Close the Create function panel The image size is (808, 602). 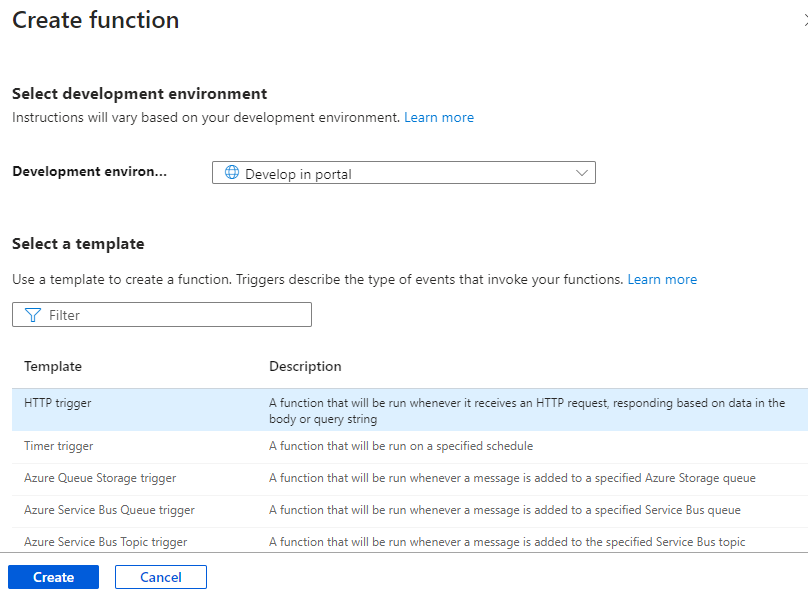click(x=804, y=20)
